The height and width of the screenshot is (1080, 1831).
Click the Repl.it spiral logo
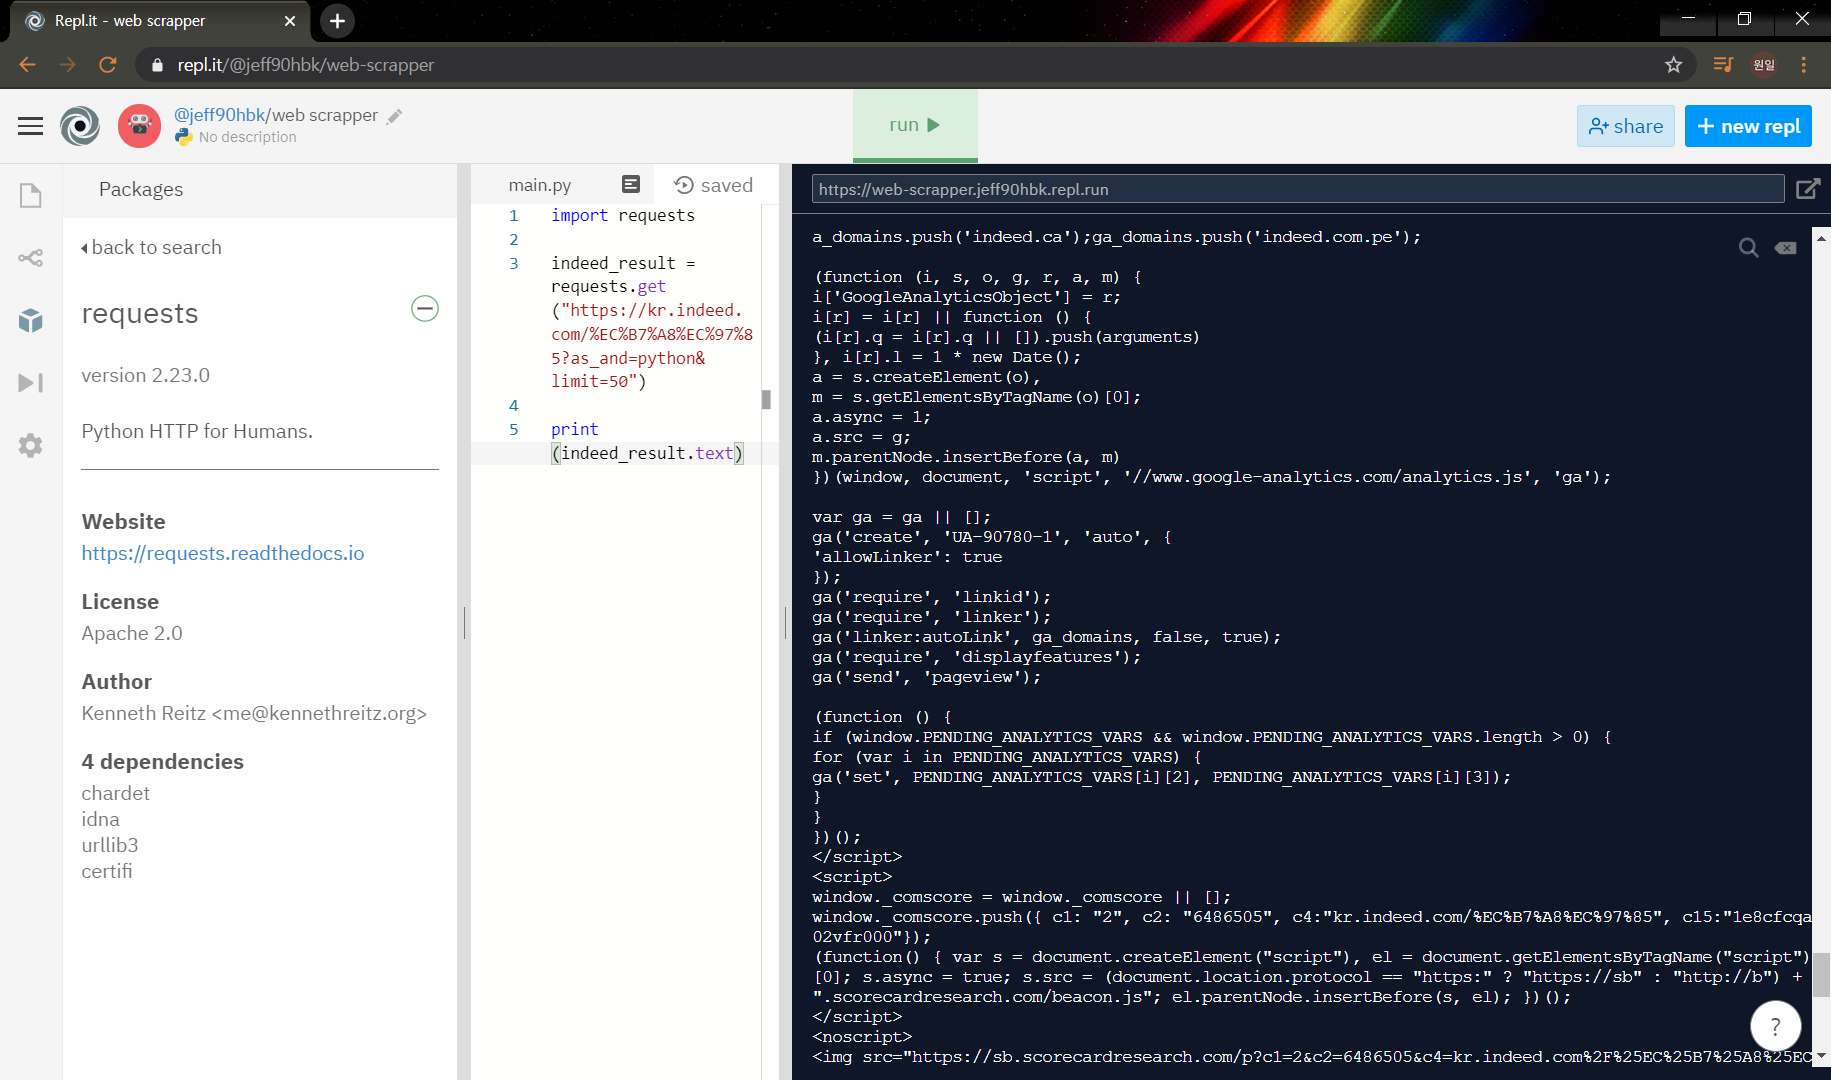[80, 126]
